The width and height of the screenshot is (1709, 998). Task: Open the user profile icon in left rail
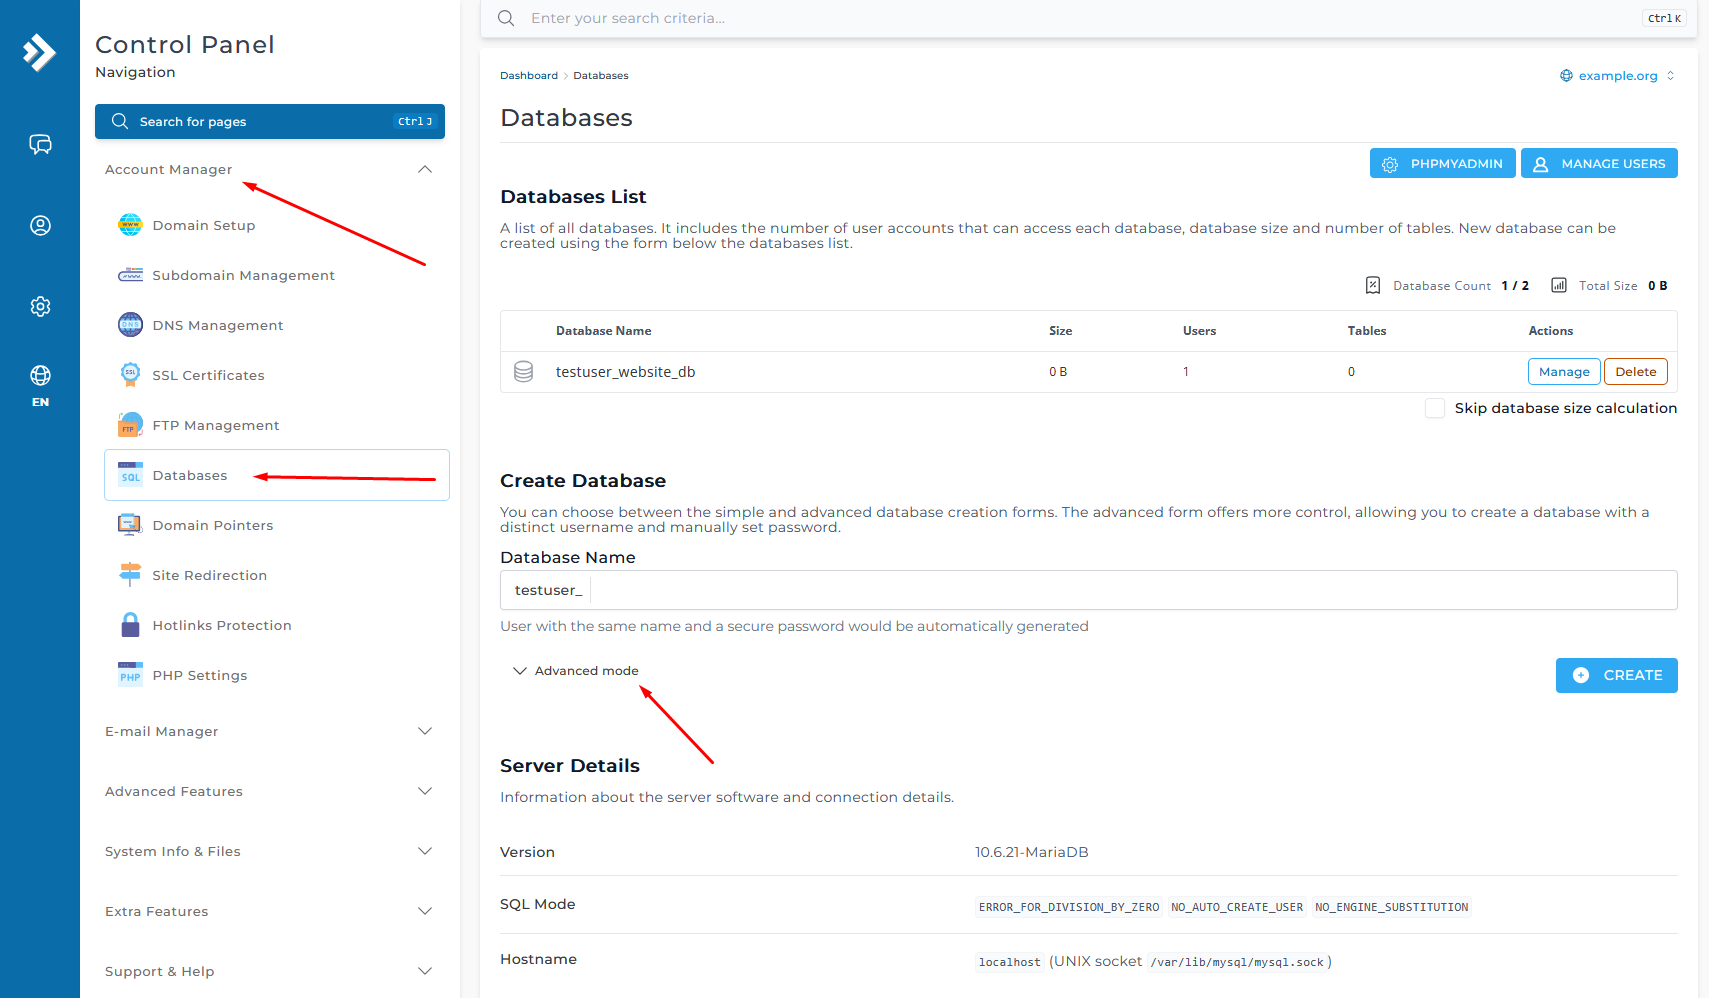pyautogui.click(x=40, y=226)
